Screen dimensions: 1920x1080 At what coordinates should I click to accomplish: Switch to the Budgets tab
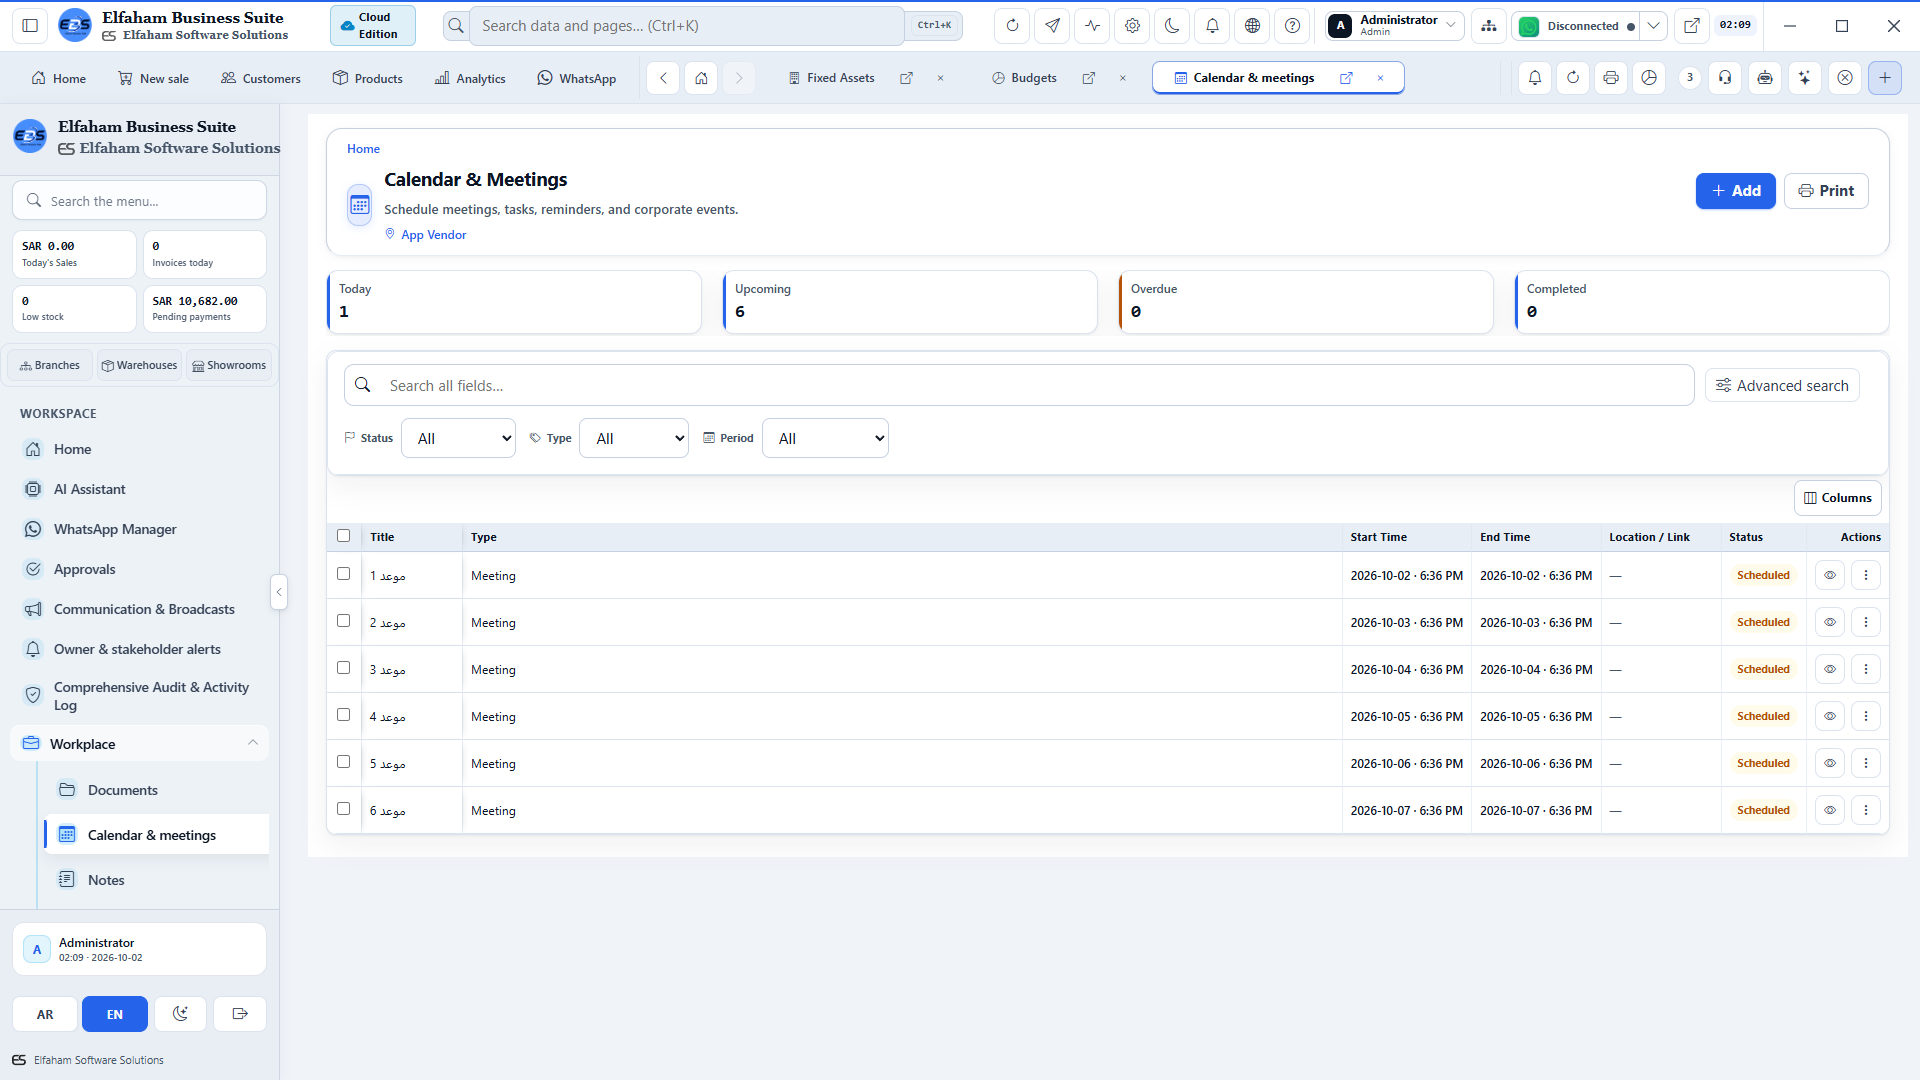click(1024, 78)
